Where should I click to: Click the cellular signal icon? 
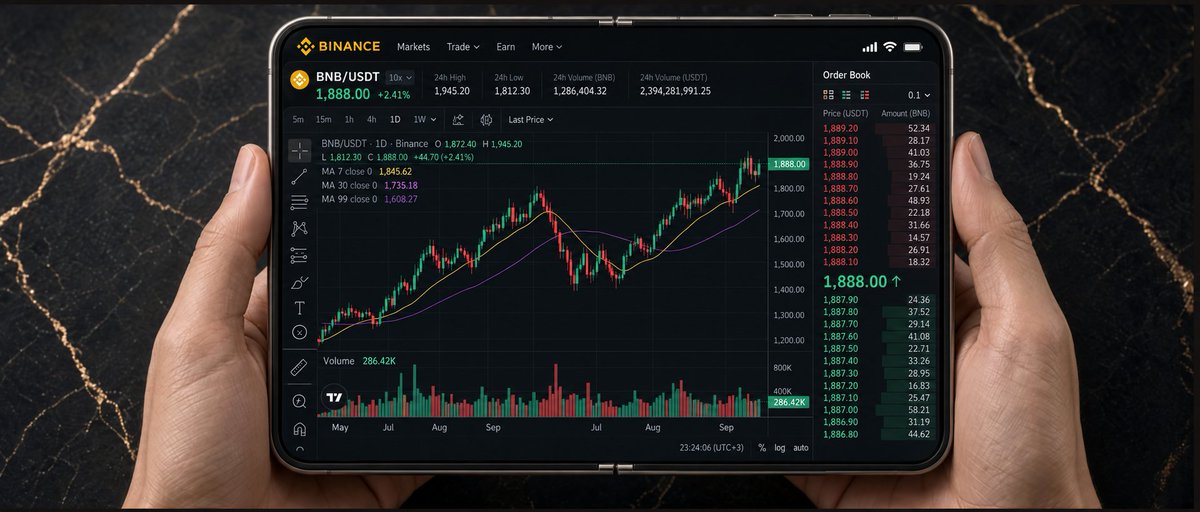(x=869, y=47)
